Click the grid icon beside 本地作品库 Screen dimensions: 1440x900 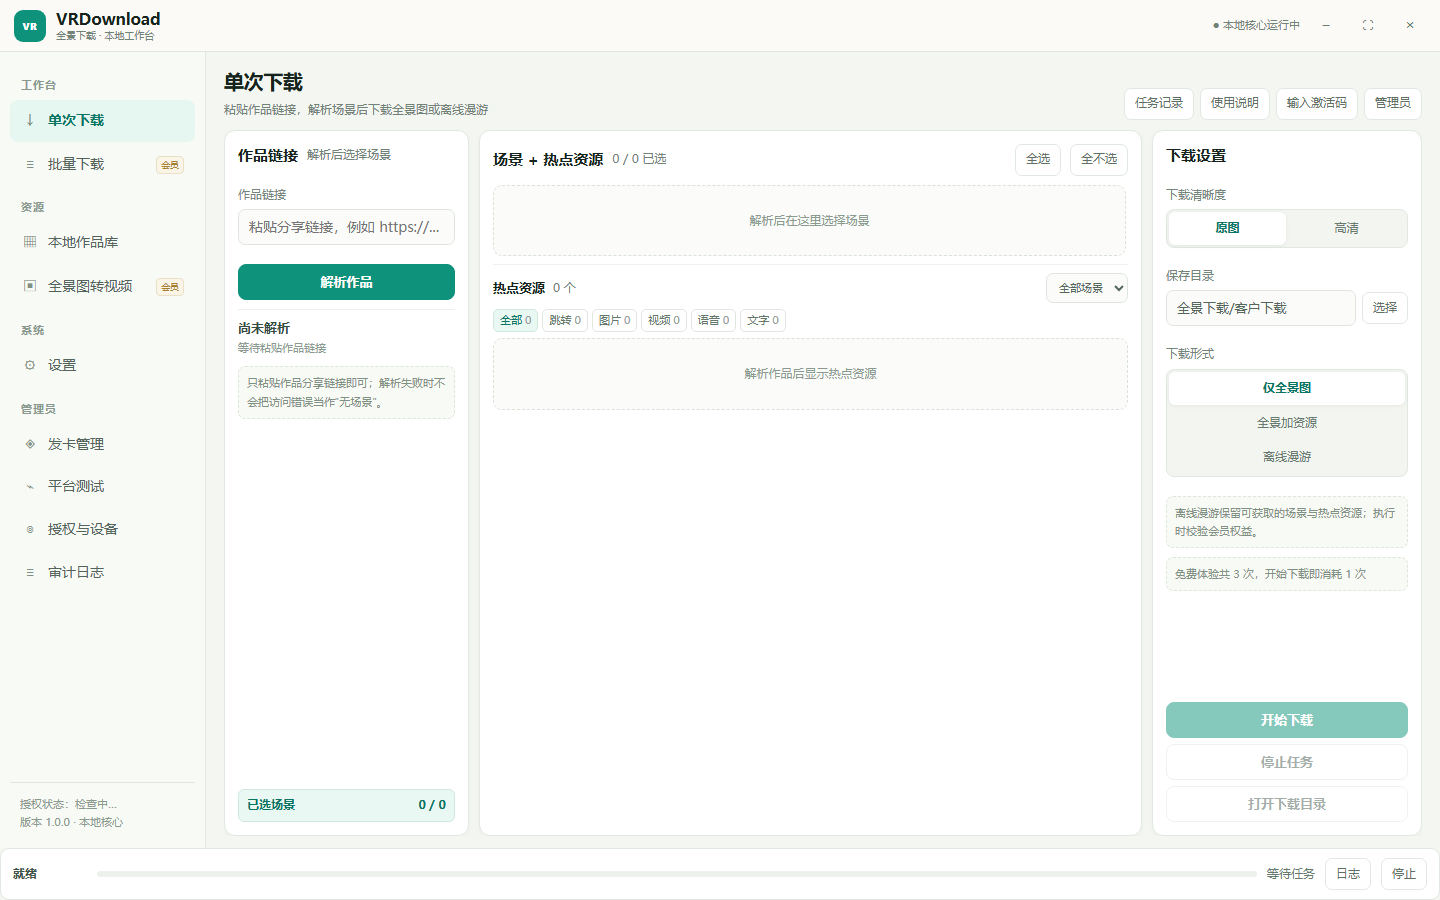pyautogui.click(x=30, y=242)
